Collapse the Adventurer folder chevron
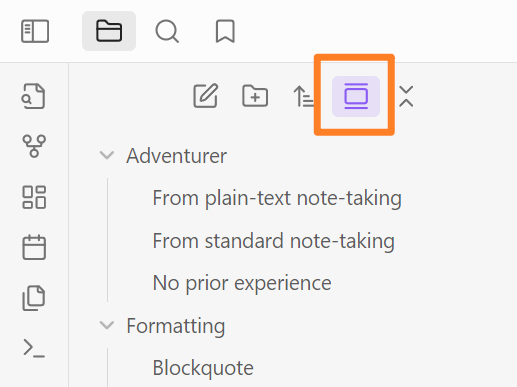The width and height of the screenshot is (517, 387). point(107,155)
